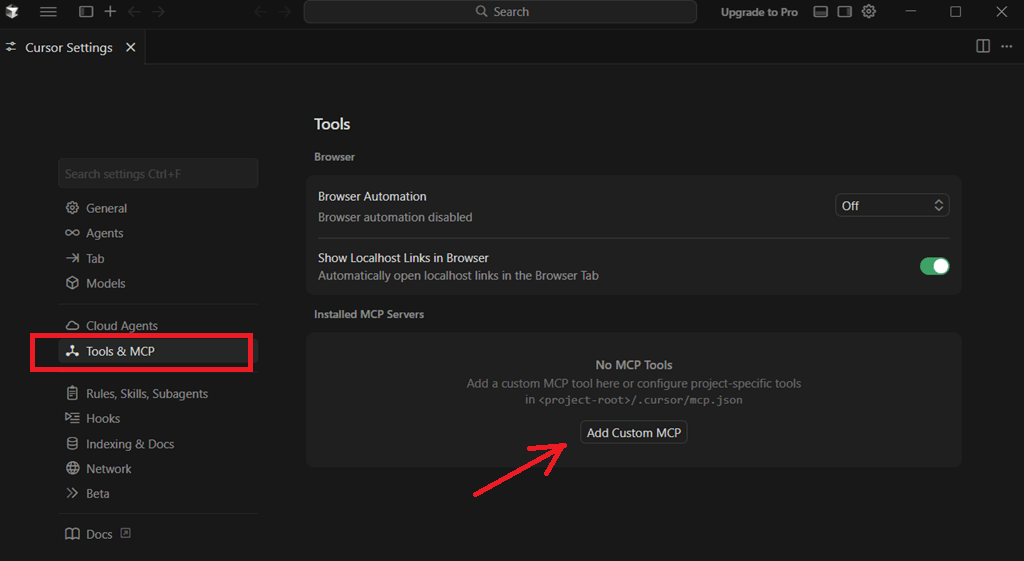
Task: Click the Add Custom MCP button
Action: [633, 433]
